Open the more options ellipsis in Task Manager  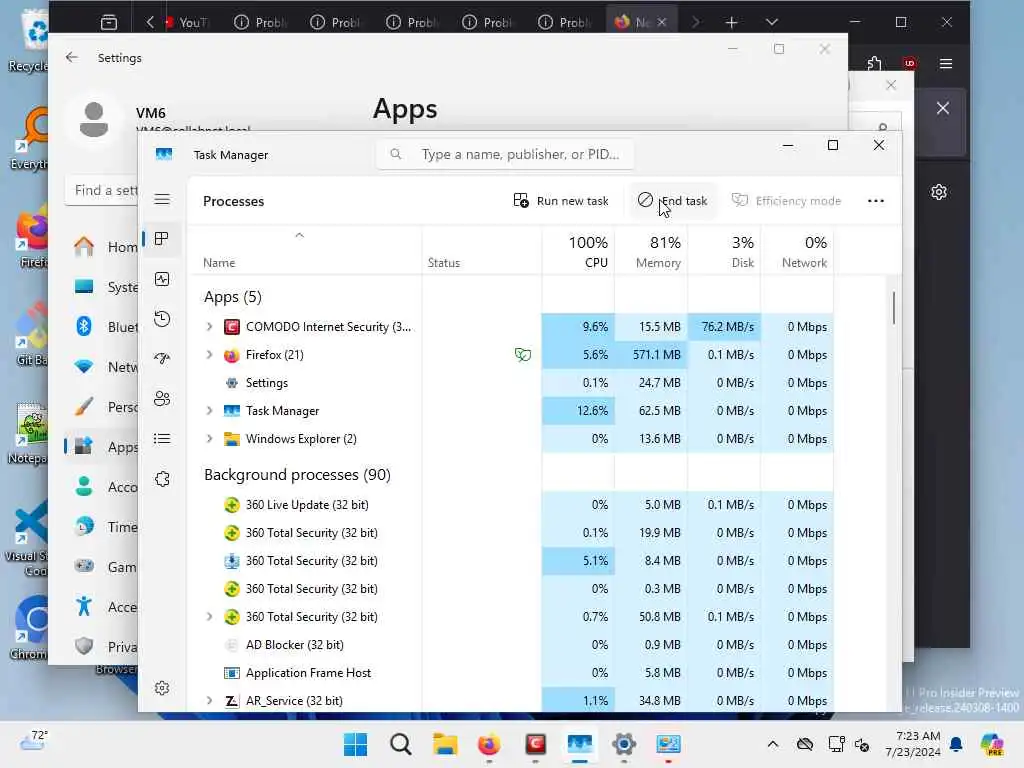(876, 200)
